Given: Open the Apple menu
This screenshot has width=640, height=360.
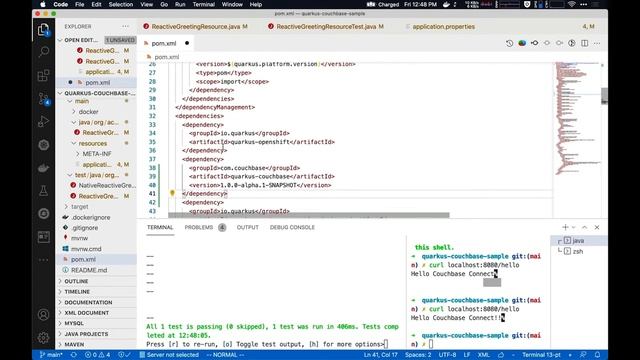Looking at the screenshot, I should tap(43, 4).
